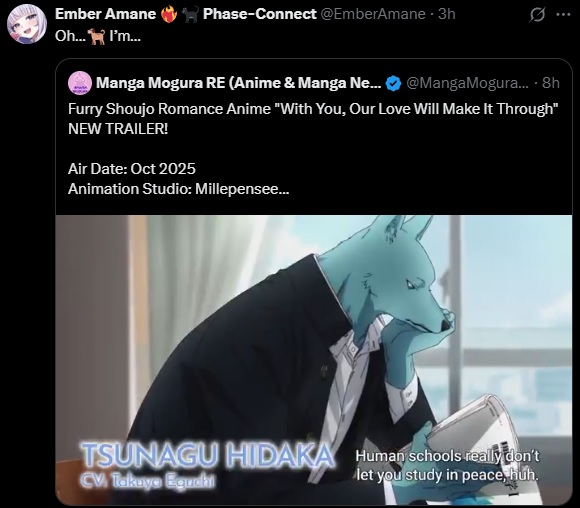Open the 8h timestamp on quoted tweet

tap(551, 83)
